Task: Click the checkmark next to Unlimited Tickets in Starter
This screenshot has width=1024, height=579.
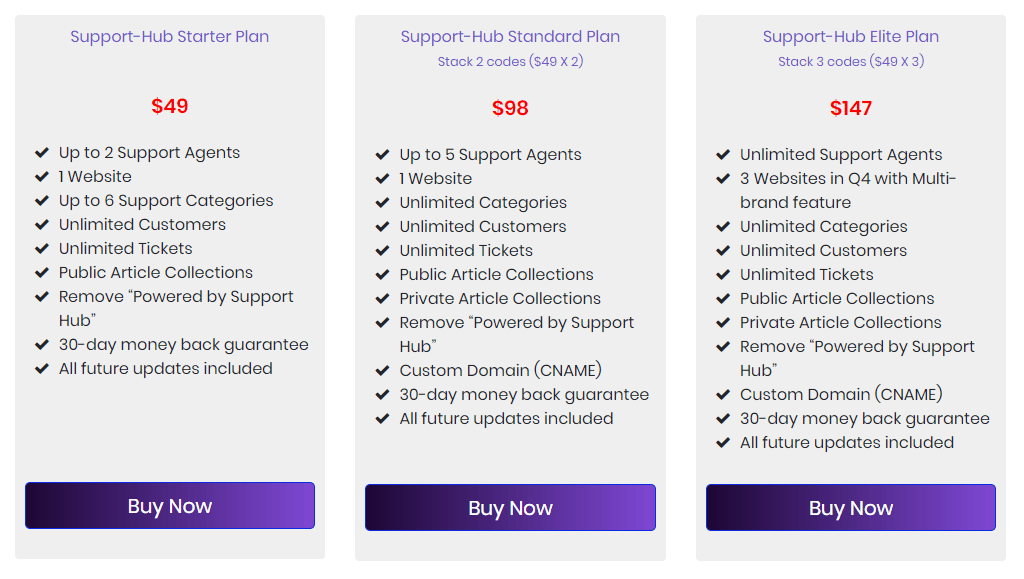Action: click(x=42, y=248)
